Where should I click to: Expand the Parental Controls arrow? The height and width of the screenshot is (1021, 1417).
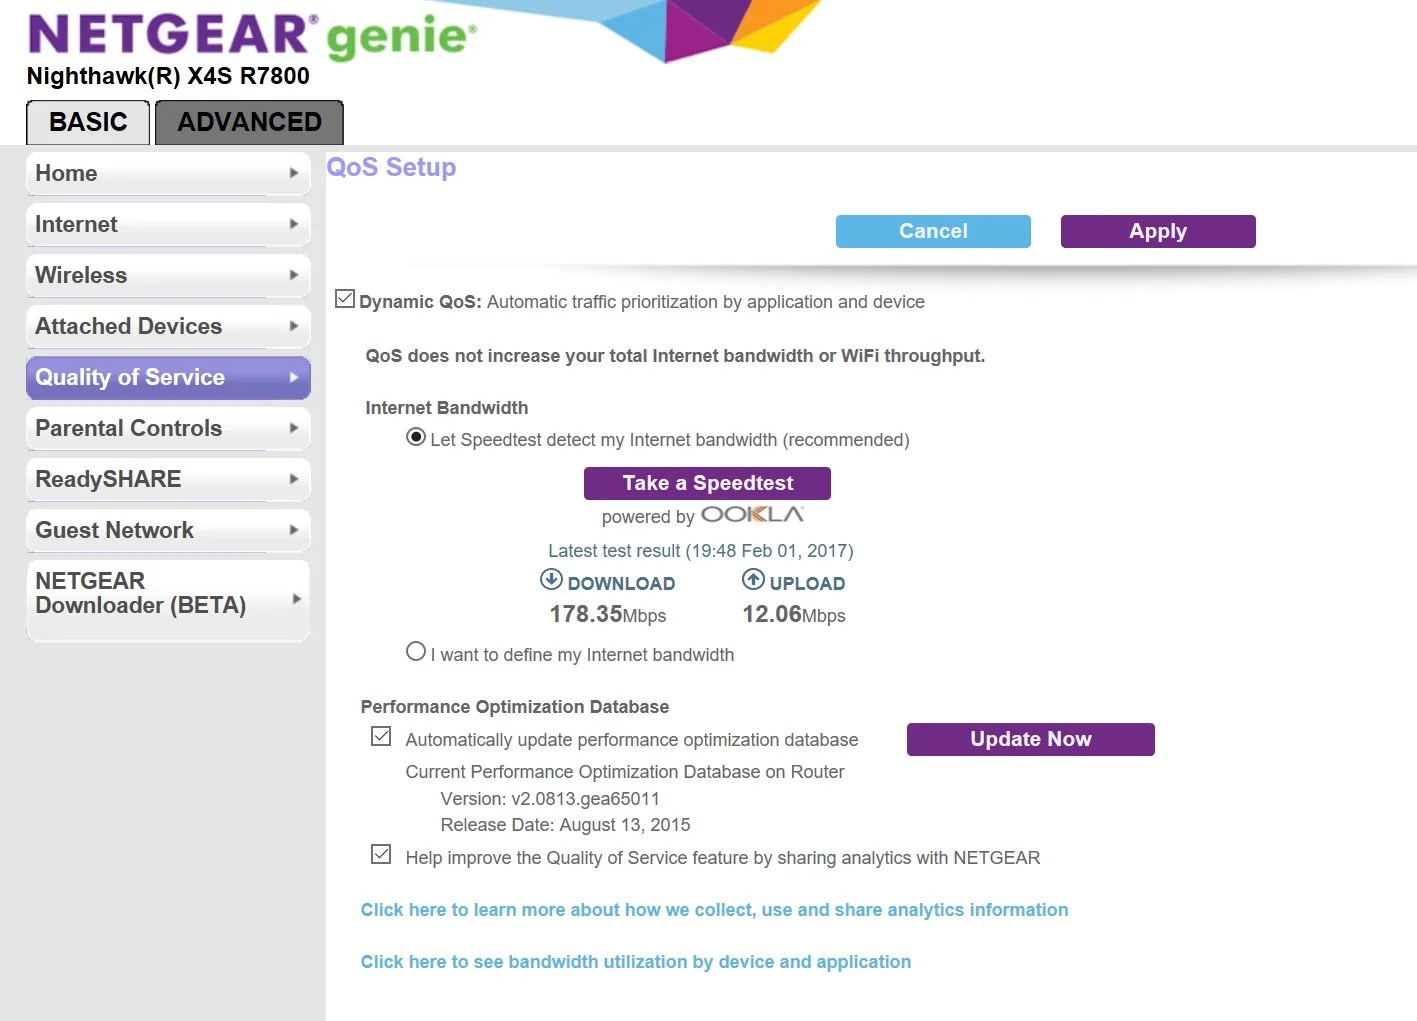(x=294, y=428)
